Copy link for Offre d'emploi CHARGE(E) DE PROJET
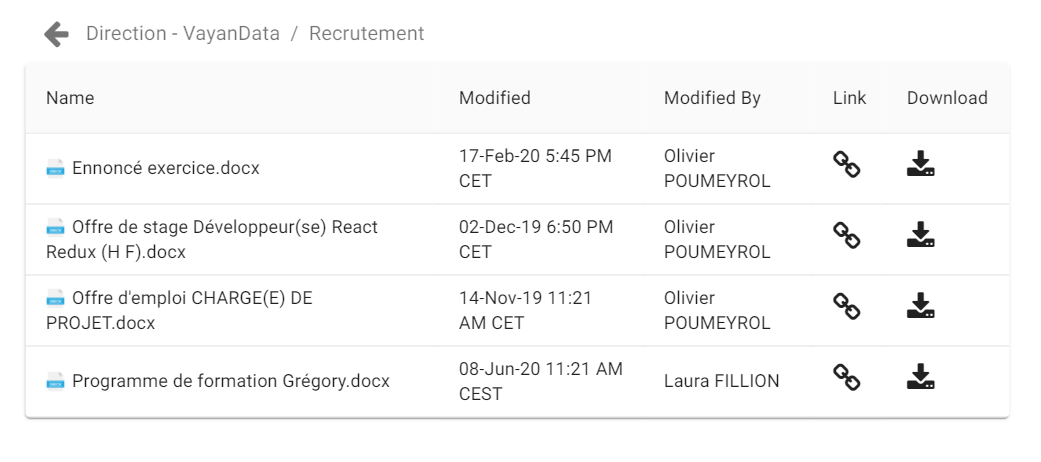The width and height of the screenshot is (1041, 462). click(x=847, y=307)
